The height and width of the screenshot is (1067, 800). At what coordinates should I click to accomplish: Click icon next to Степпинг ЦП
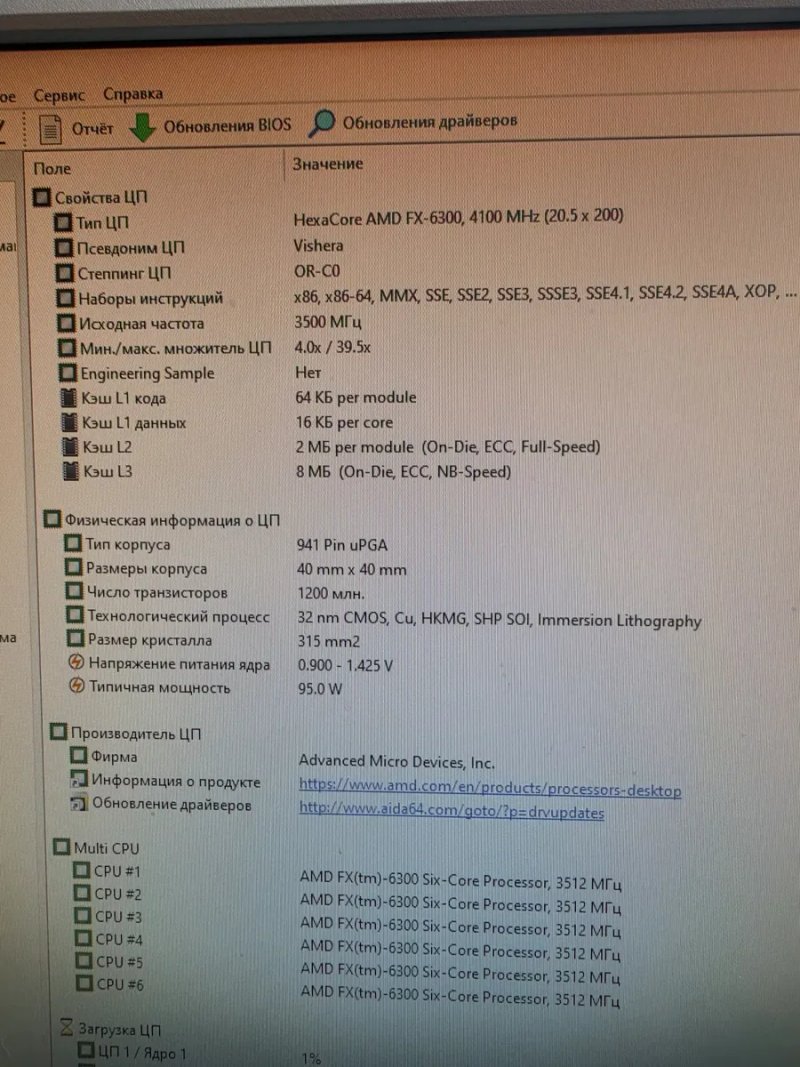pyautogui.click(x=64, y=273)
